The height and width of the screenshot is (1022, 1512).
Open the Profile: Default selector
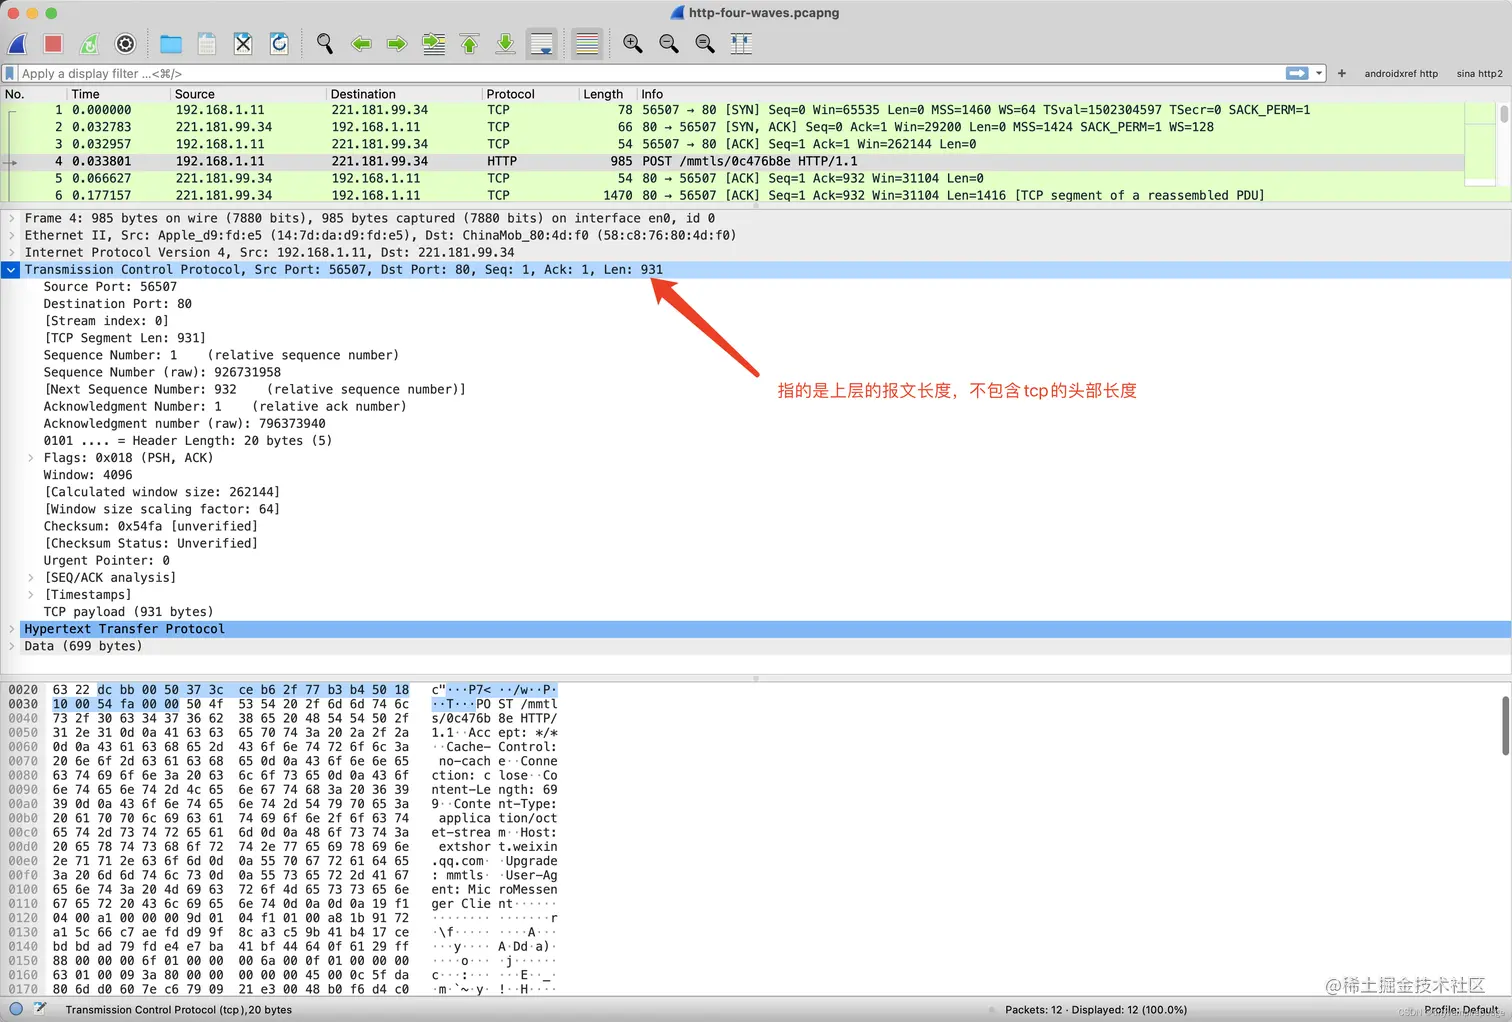[1461, 1010]
